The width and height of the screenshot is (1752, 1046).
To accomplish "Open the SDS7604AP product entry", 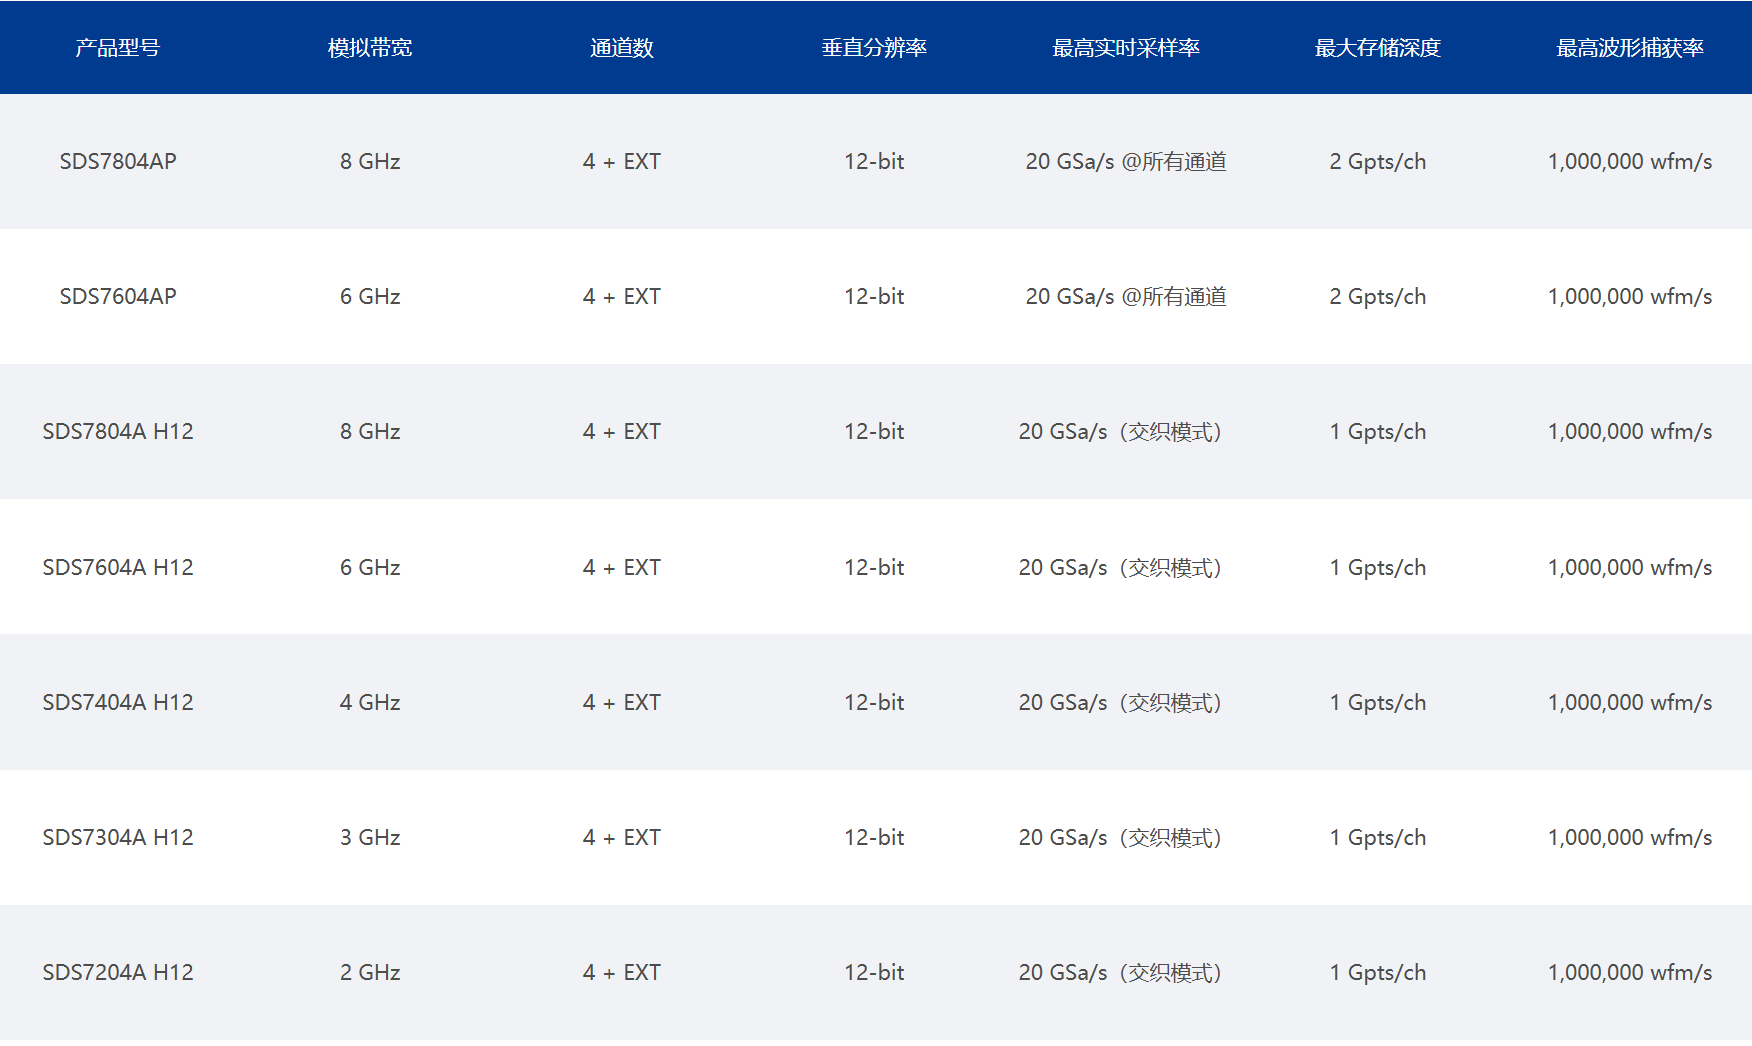I will pyautogui.click(x=118, y=297).
